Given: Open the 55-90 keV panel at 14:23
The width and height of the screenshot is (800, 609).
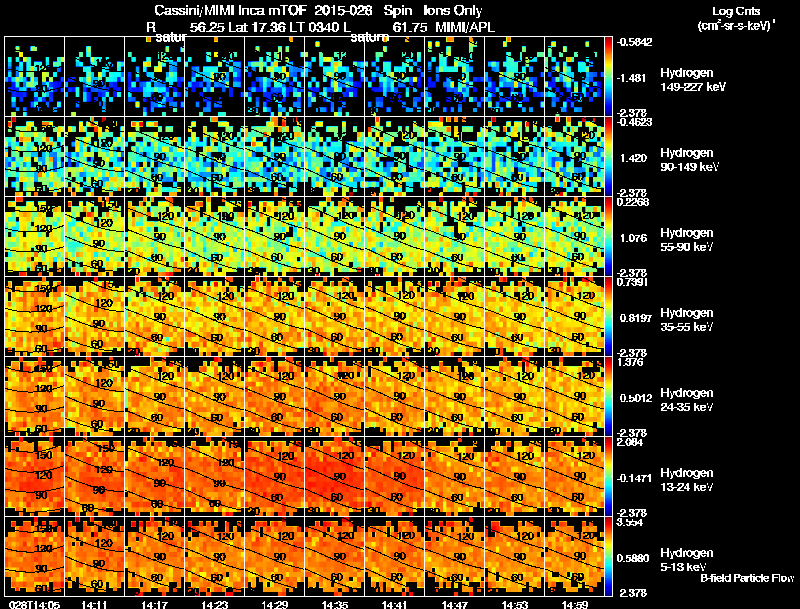Looking at the screenshot, I should pos(215,237).
